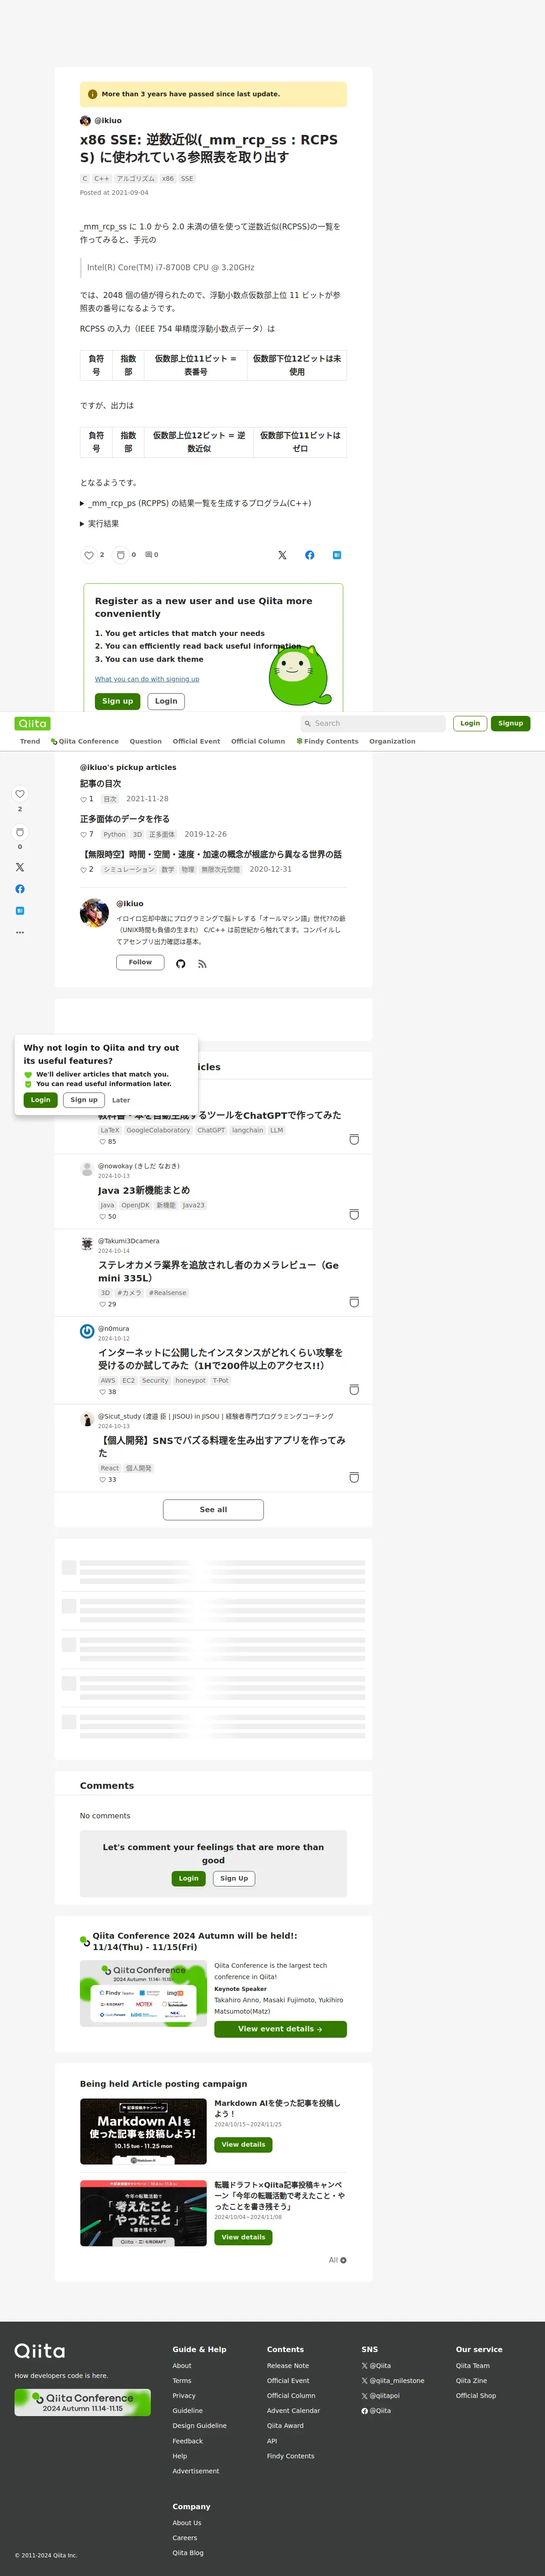Image resolution: width=545 pixels, height=2576 pixels.
Task: Open the Qiita Conference tab
Action: tap(85, 742)
